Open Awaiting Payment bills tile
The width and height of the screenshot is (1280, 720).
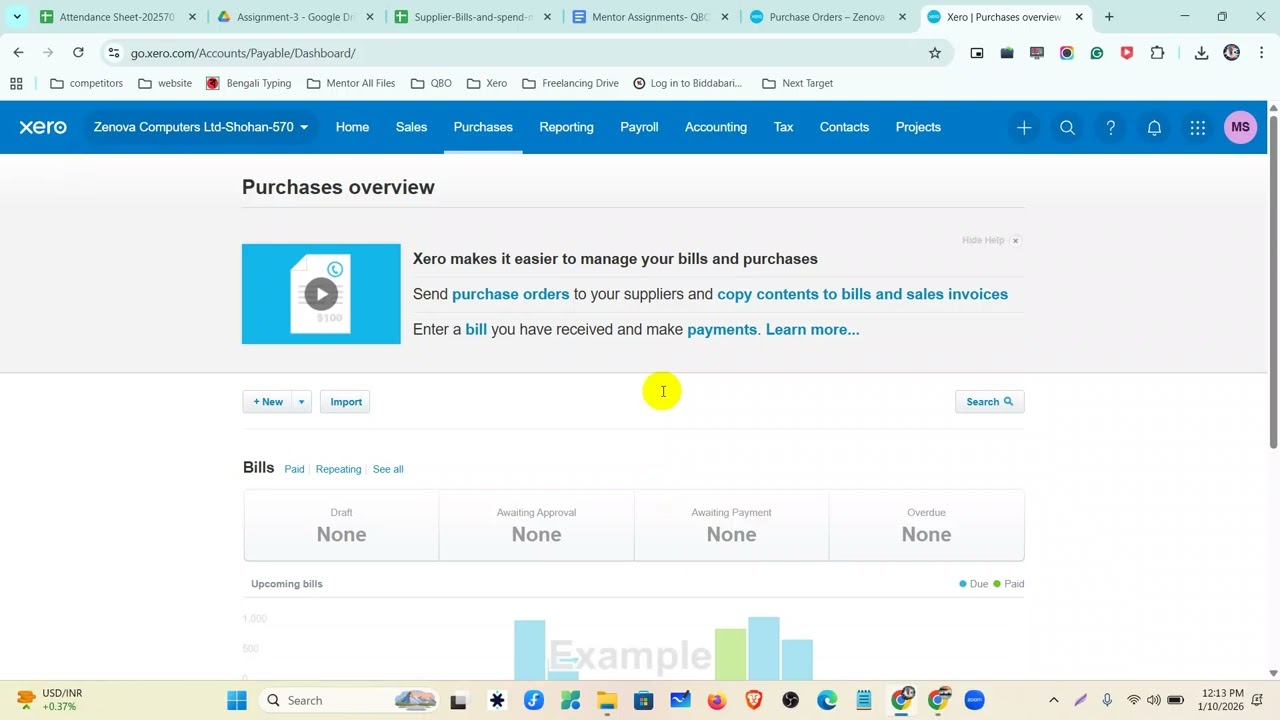pyautogui.click(x=731, y=526)
